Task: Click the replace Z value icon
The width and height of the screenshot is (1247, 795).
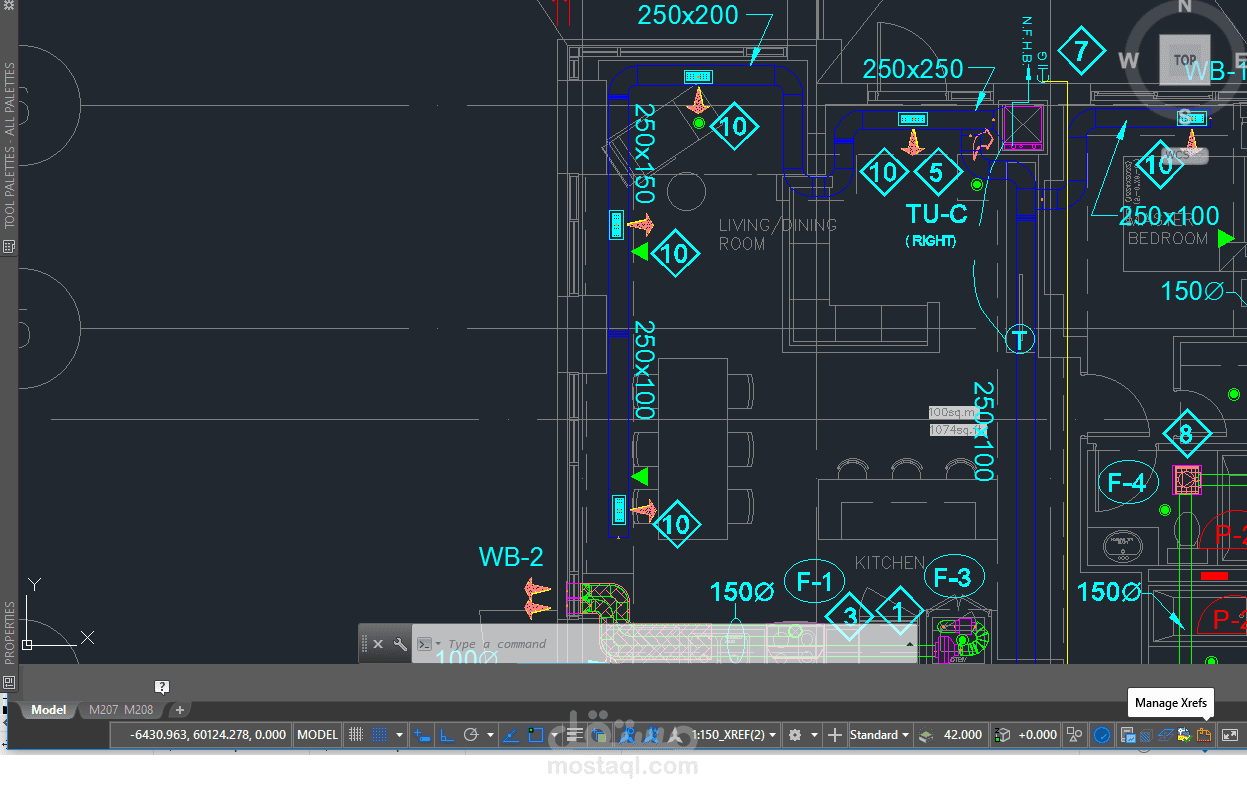Action: [1002, 735]
